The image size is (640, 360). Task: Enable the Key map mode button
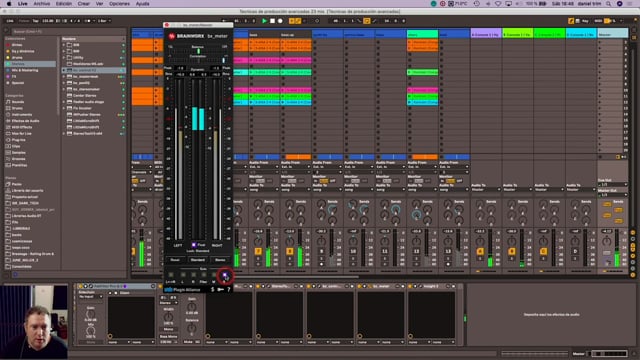[585, 21]
